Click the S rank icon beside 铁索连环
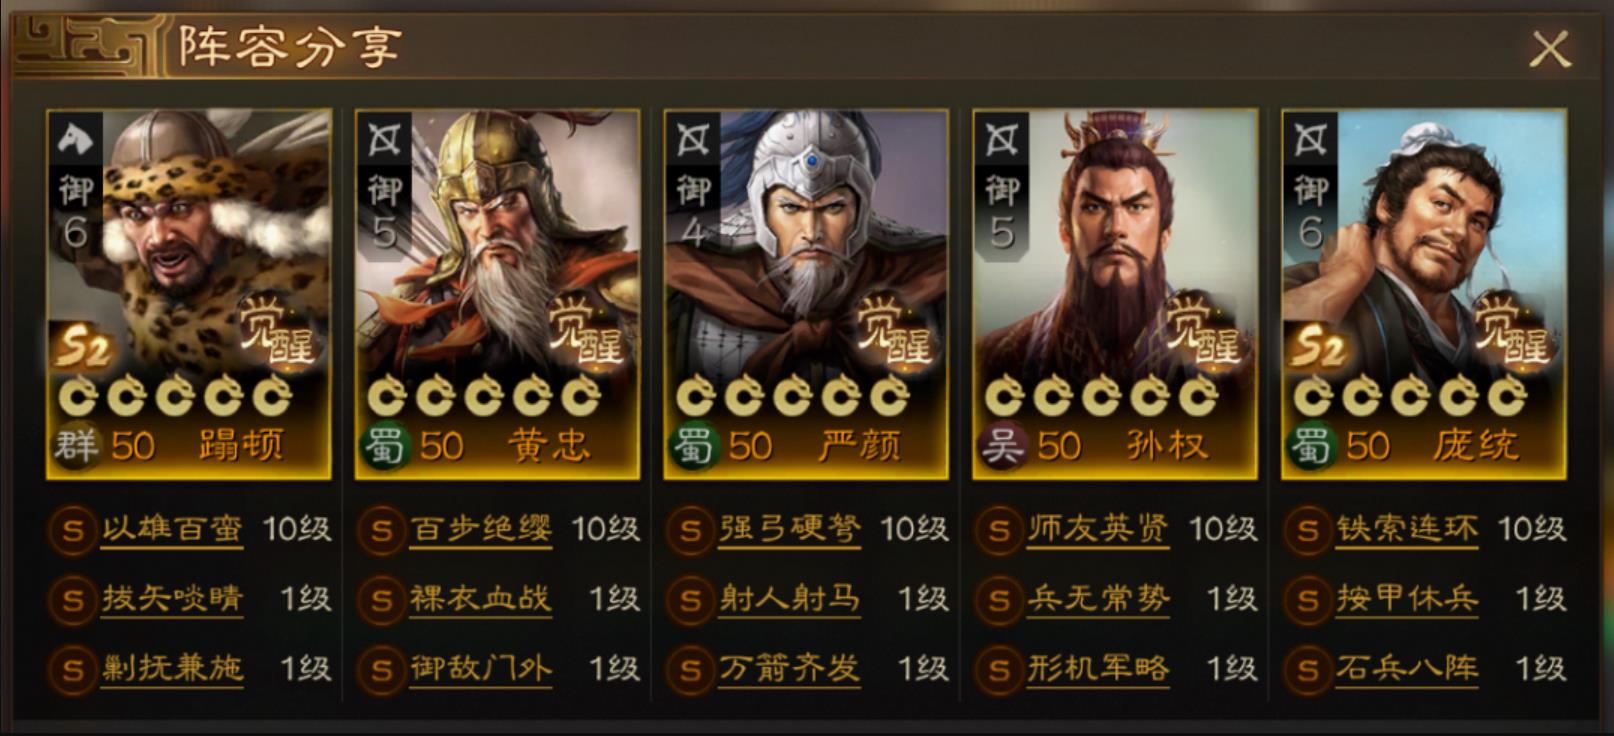This screenshot has height=736, width=1614. pyautogui.click(x=1307, y=530)
